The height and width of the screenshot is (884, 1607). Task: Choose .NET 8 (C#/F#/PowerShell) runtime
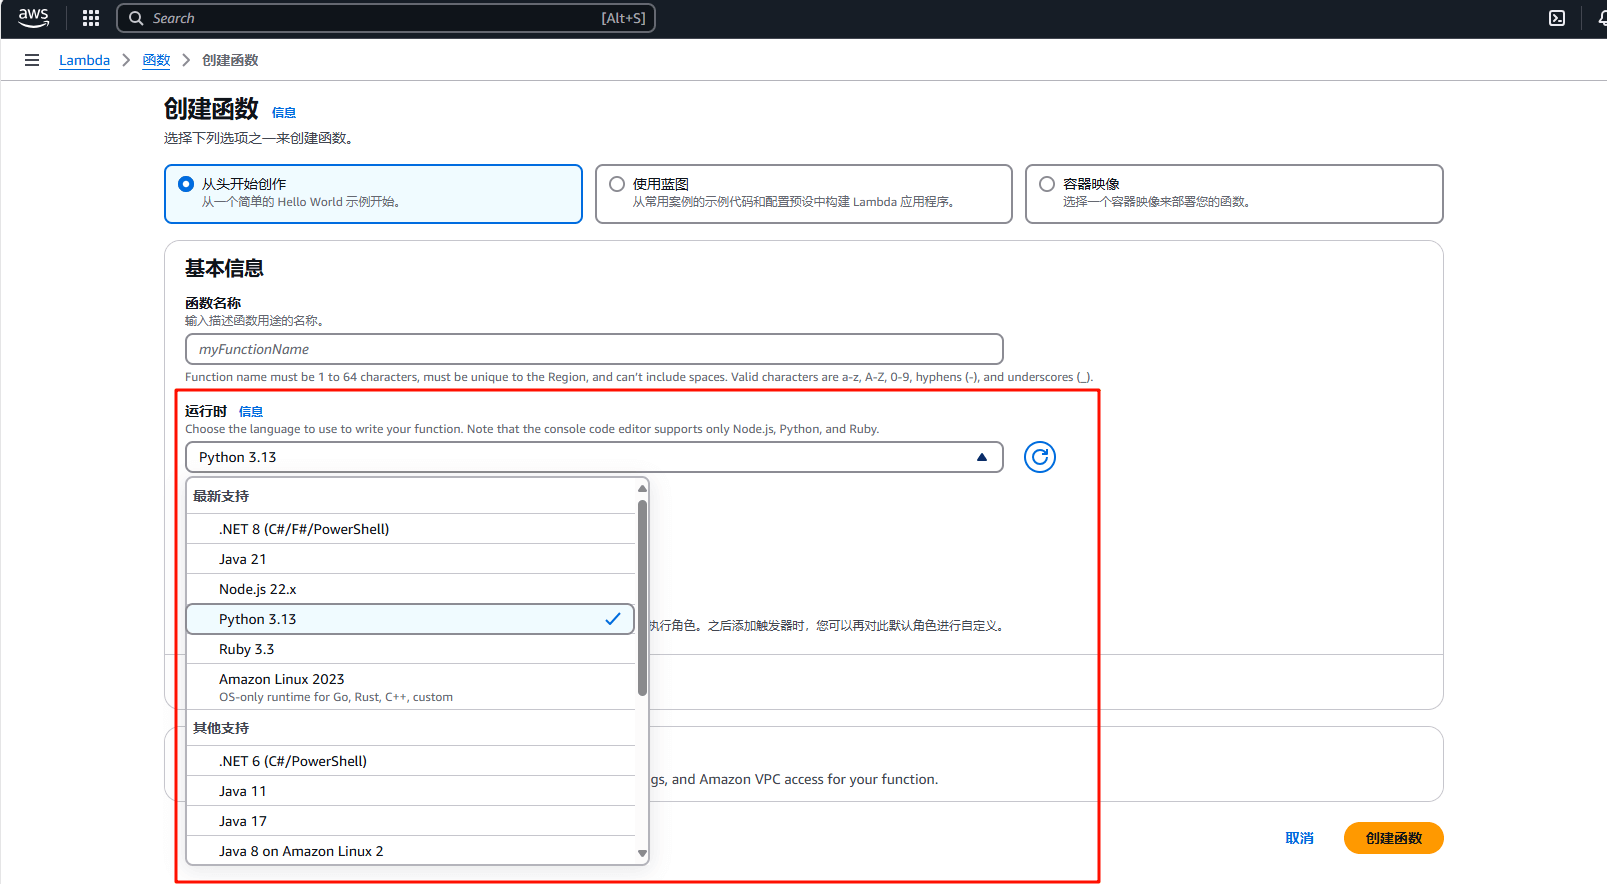click(411, 529)
